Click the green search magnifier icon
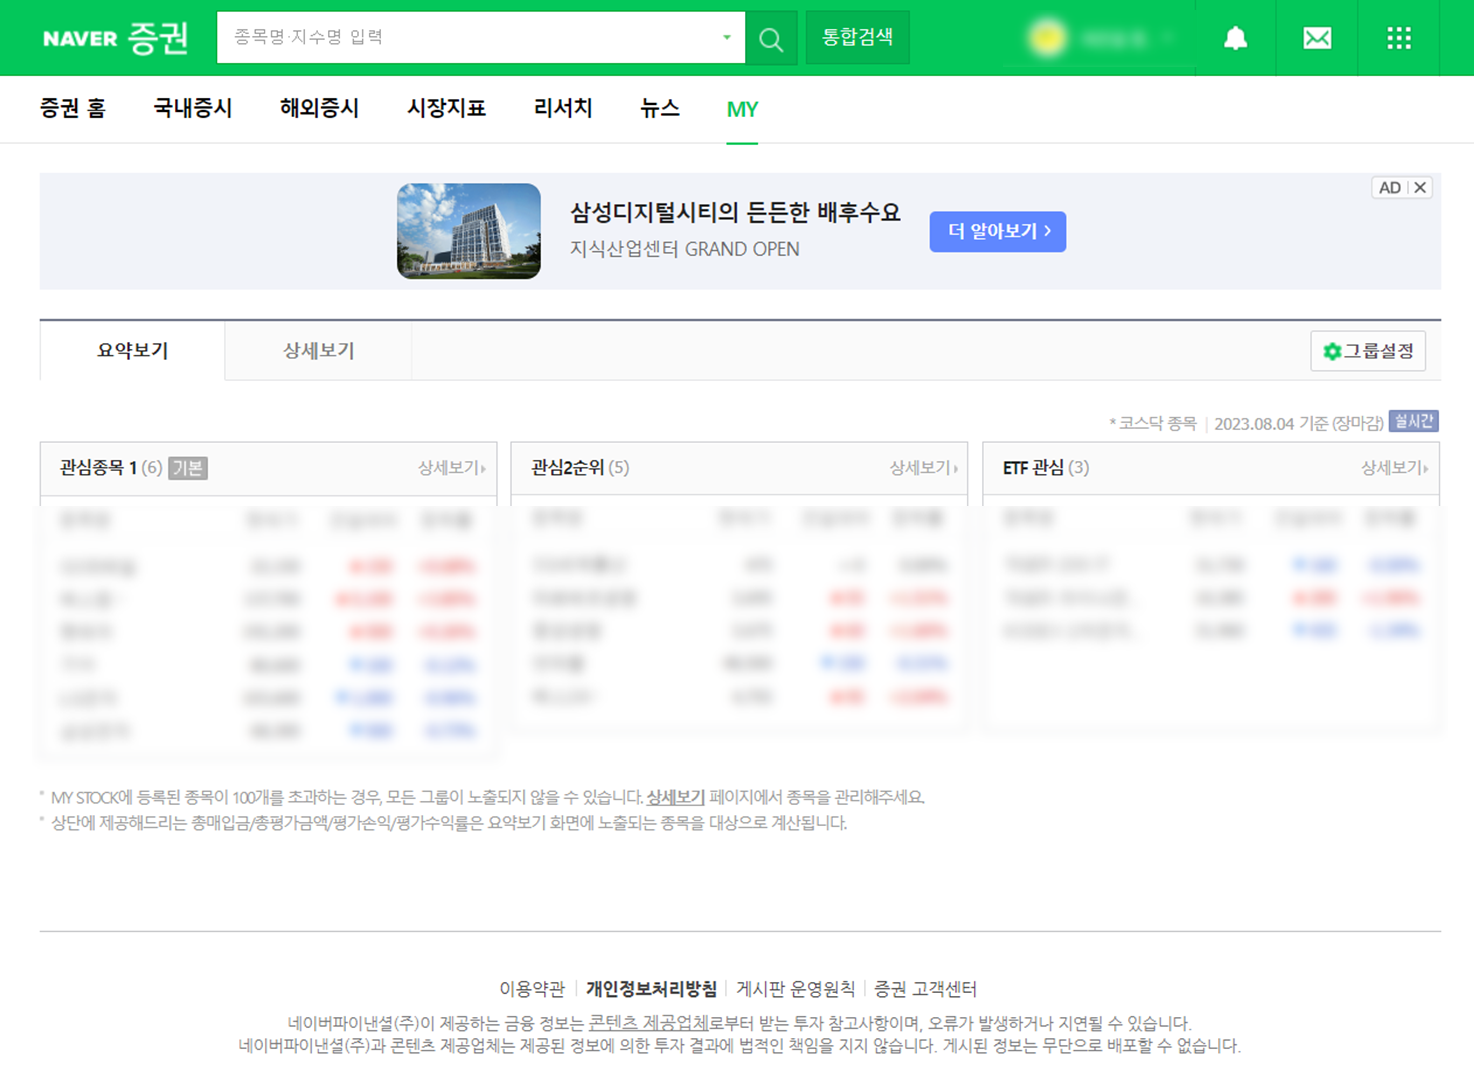1474x1078 pixels. click(770, 37)
